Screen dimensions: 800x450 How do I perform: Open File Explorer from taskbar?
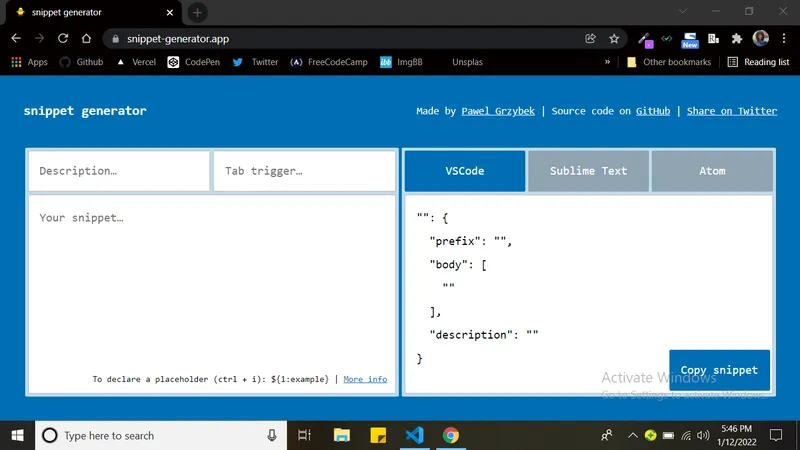point(341,435)
